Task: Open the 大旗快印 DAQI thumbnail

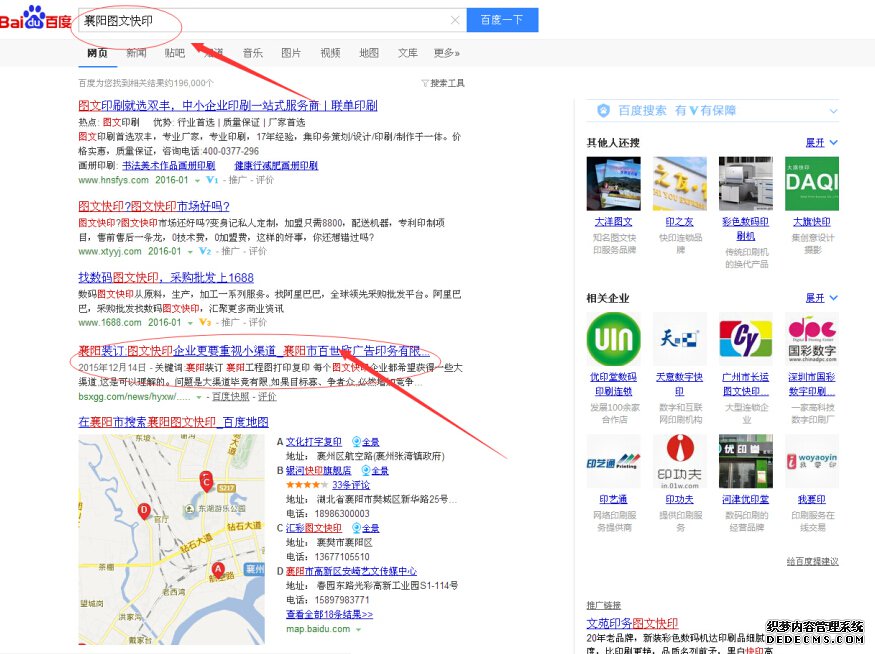Action: pos(812,184)
